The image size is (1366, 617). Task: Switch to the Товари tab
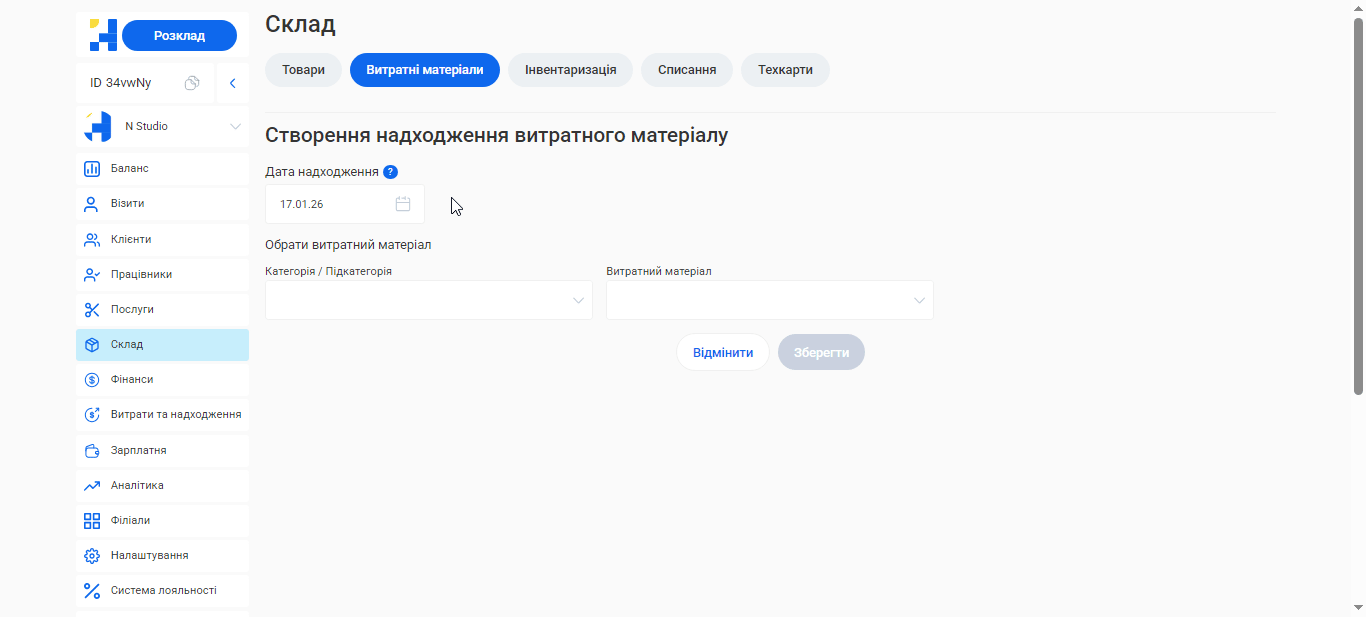[x=303, y=70]
